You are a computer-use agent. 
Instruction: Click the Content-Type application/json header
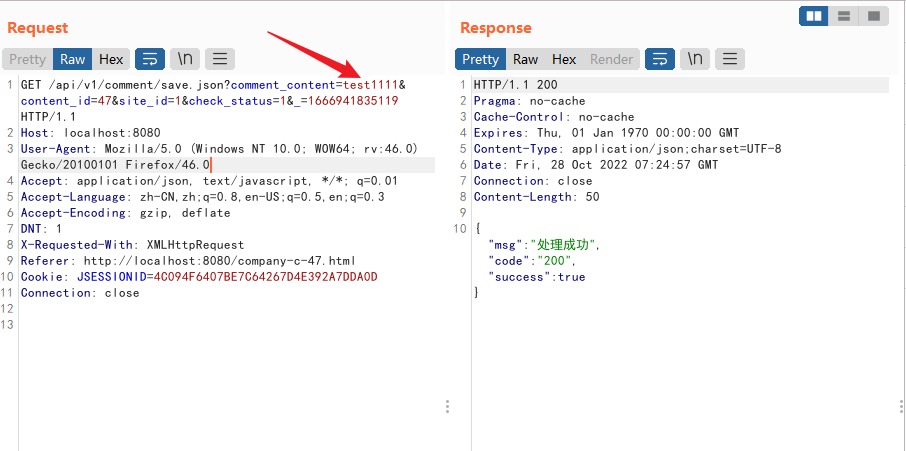tap(627, 149)
